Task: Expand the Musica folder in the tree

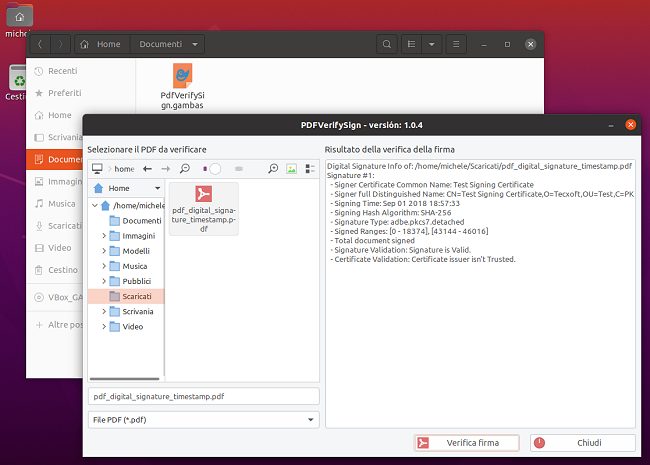Action: tap(104, 266)
